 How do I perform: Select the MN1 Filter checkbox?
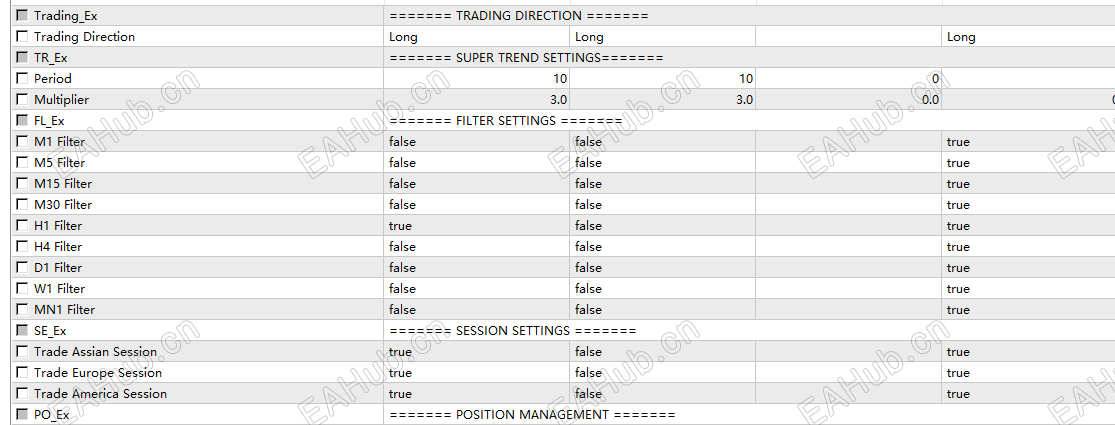point(22,309)
